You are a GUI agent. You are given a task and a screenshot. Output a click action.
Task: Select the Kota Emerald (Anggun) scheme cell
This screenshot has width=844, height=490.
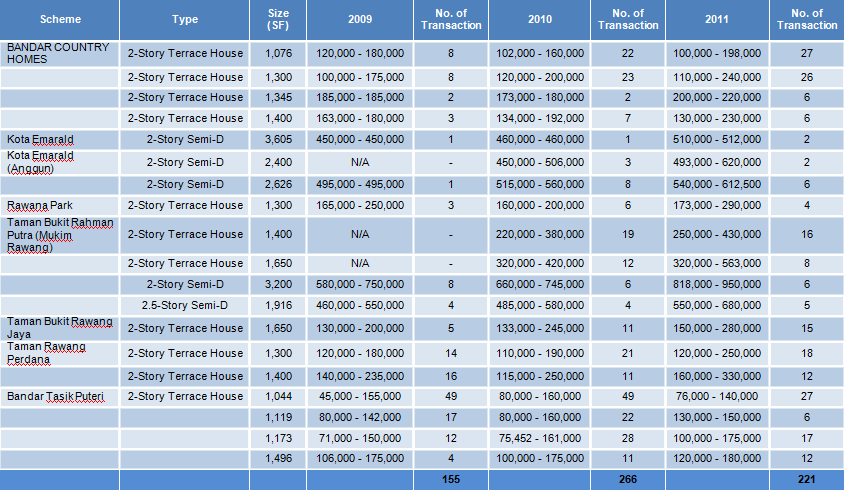[60, 162]
